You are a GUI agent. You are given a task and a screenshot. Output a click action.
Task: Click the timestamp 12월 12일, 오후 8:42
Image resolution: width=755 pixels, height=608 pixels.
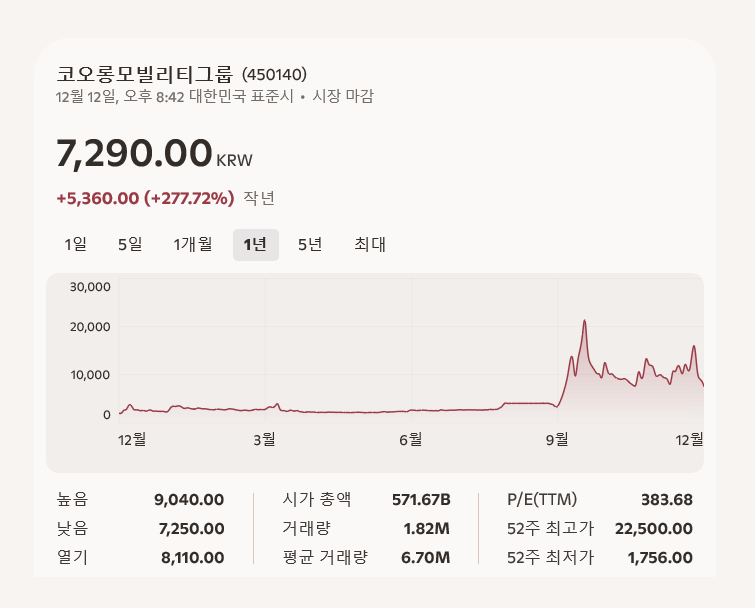[x=120, y=97]
